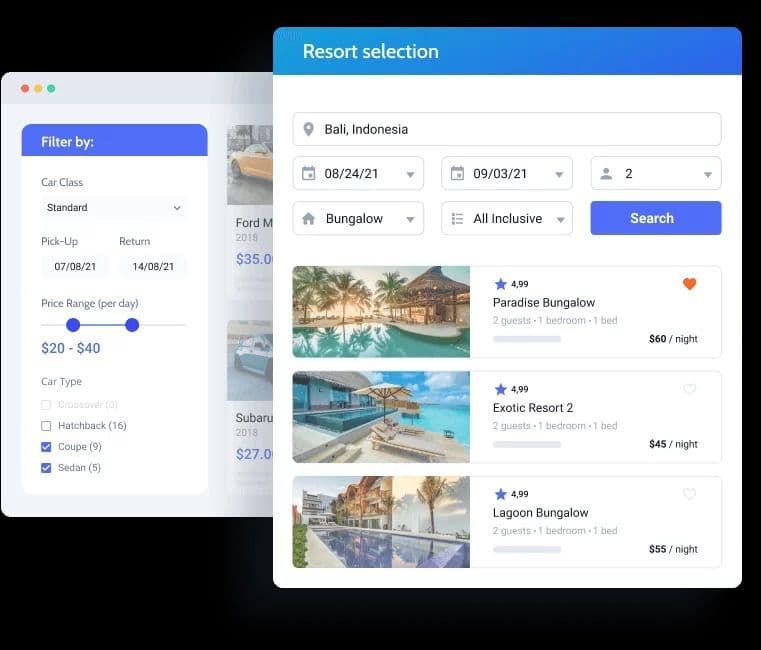The width and height of the screenshot is (761, 650).
Task: Open the Standard car class dropdown
Action: coord(114,208)
